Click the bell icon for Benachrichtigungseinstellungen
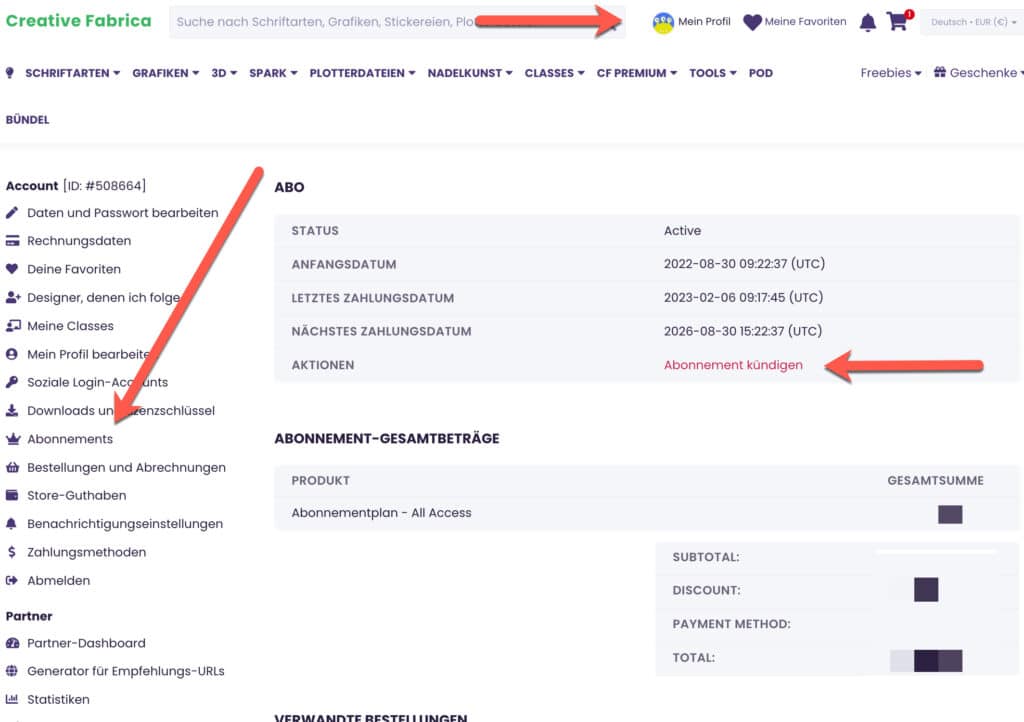 pyautogui.click(x=12, y=524)
